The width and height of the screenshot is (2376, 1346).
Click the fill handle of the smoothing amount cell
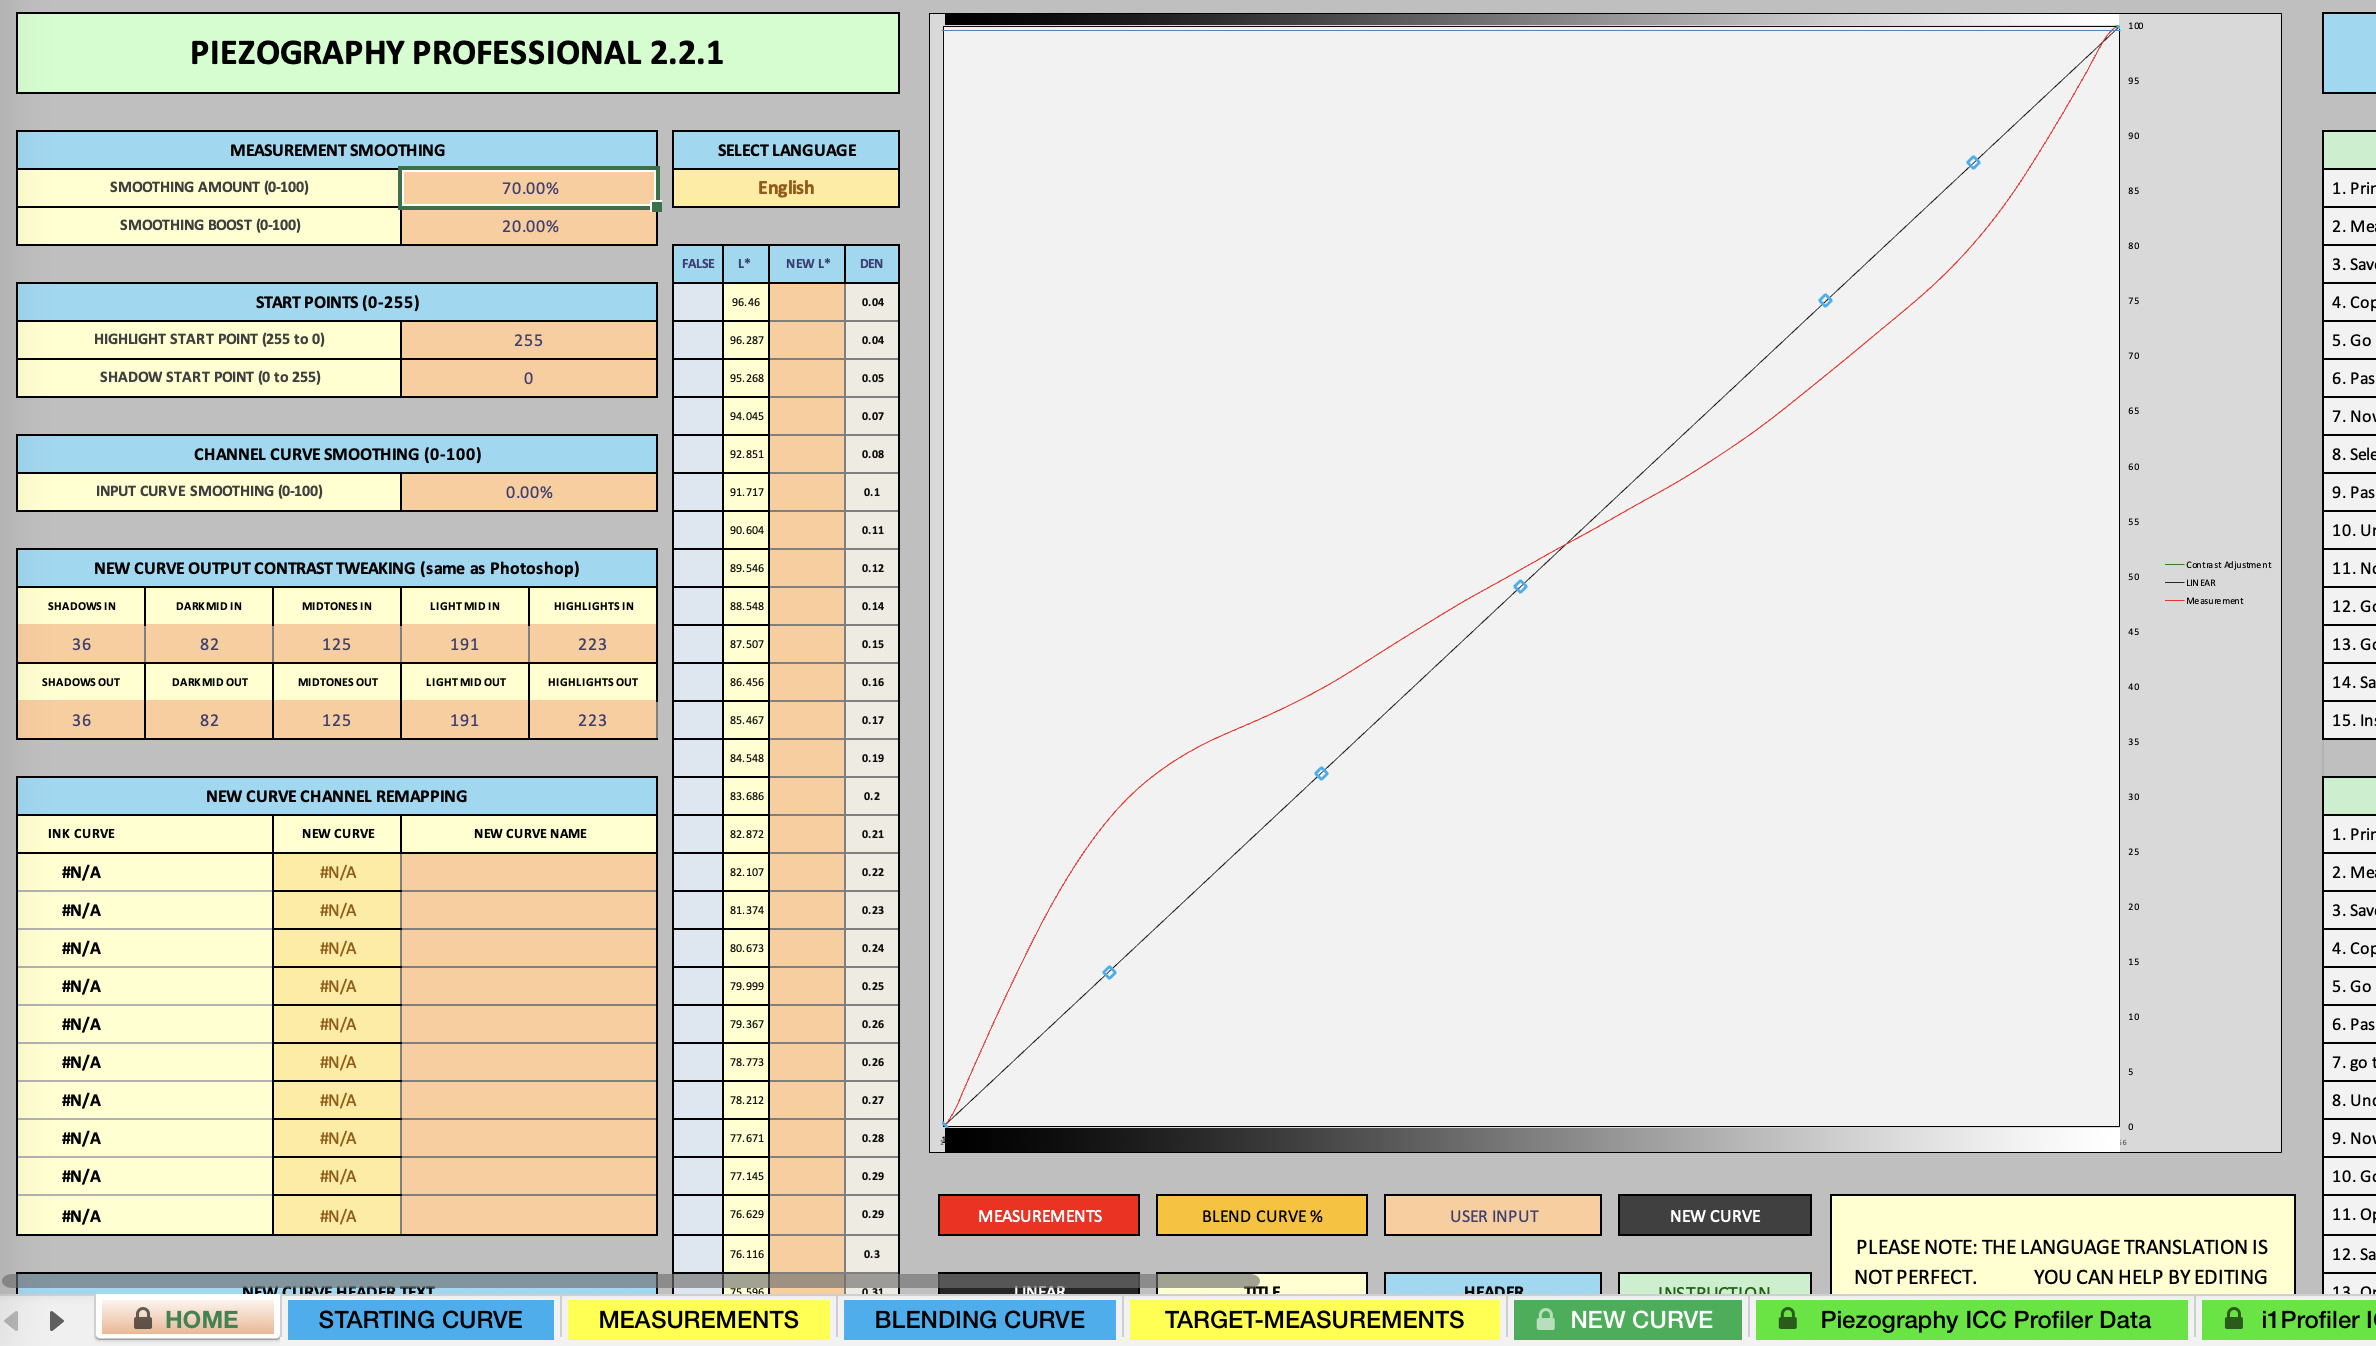tap(656, 207)
